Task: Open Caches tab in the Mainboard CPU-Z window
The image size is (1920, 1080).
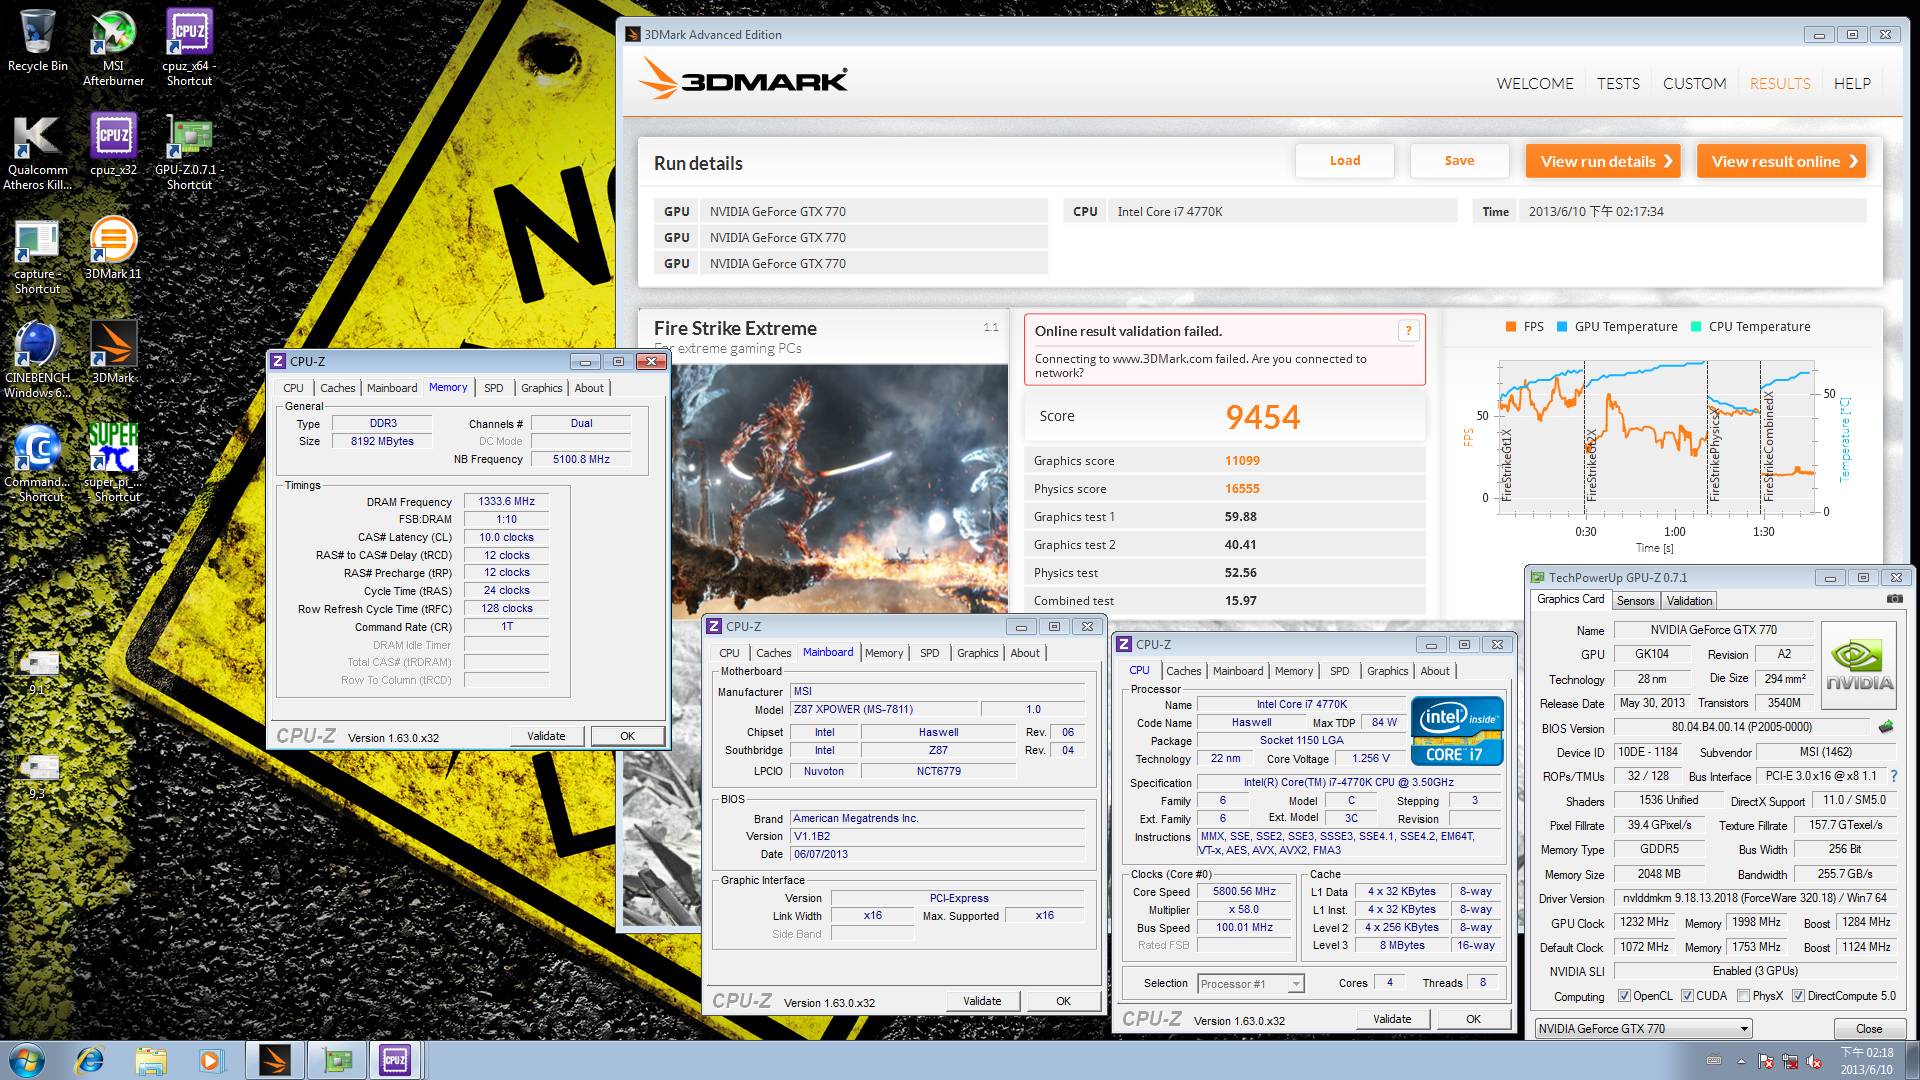Action: [x=773, y=653]
